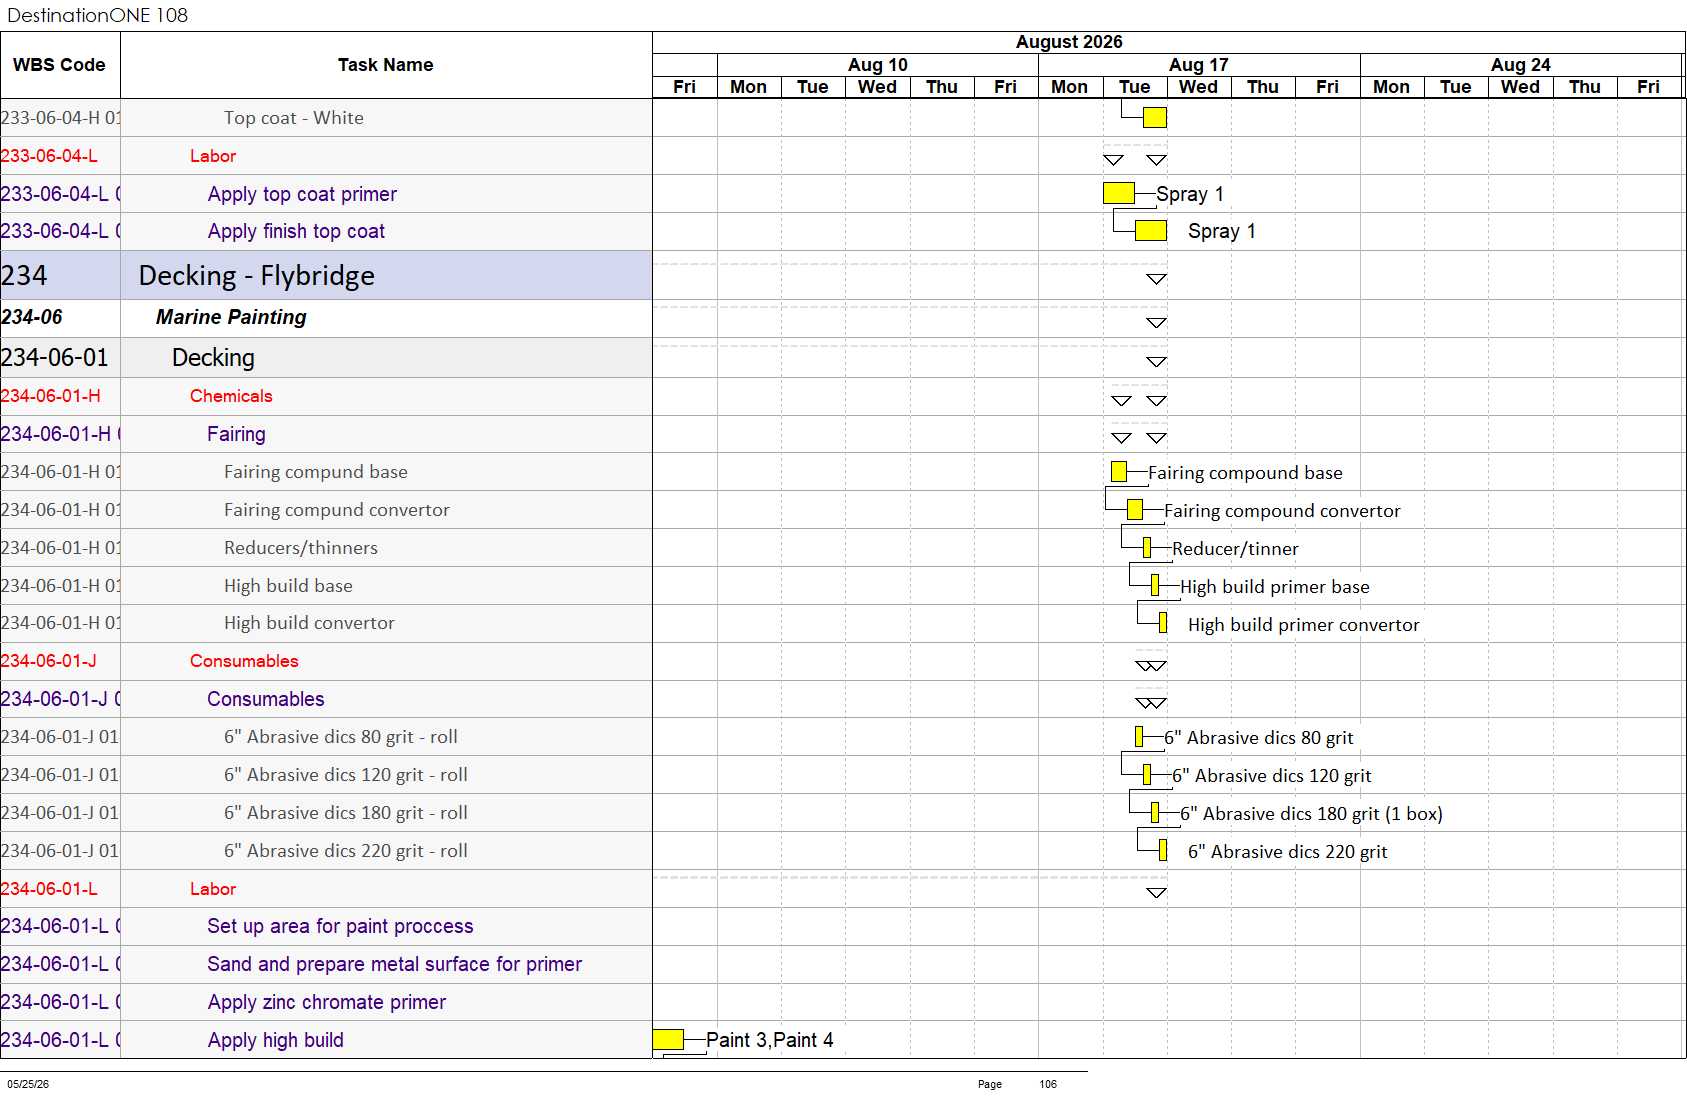This screenshot has width=1687, height=1097.
Task: Click the Aug 17 week header
Action: pos(1199,65)
